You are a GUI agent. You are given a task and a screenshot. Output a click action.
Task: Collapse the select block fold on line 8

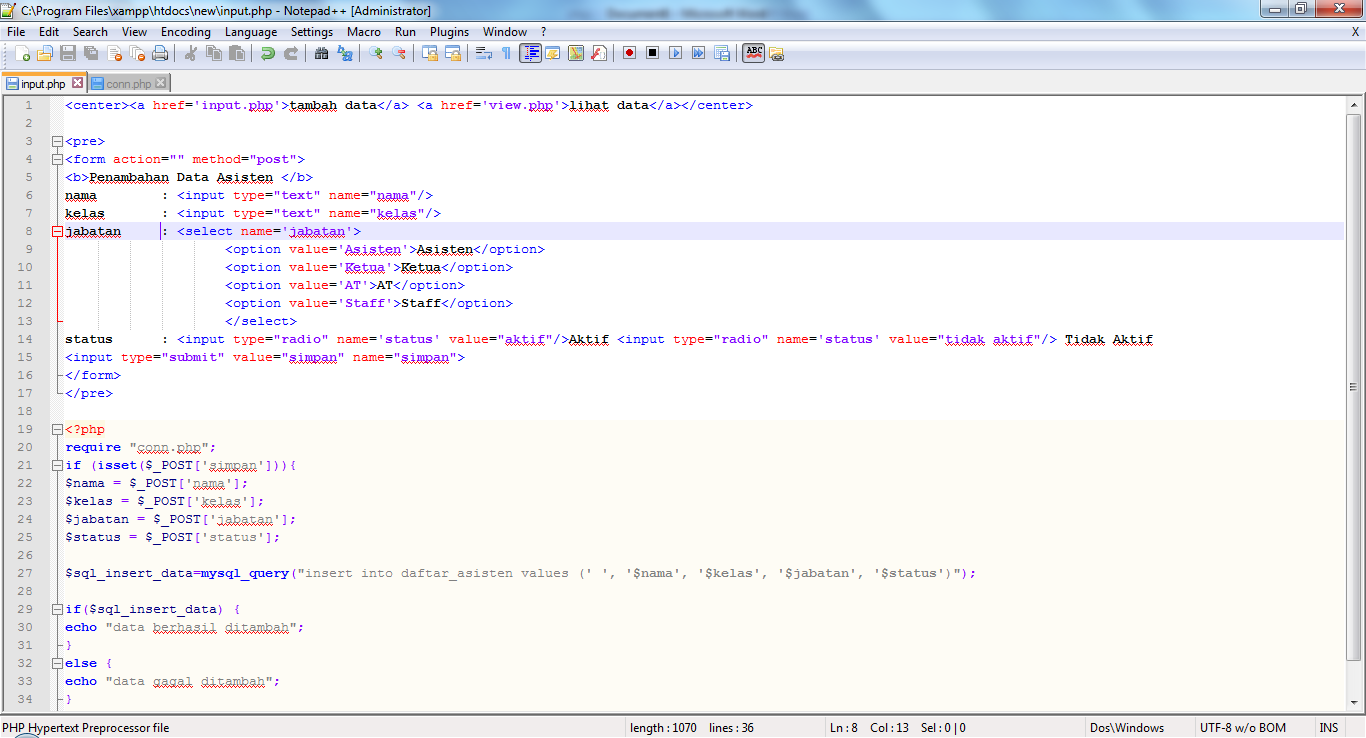(57, 231)
